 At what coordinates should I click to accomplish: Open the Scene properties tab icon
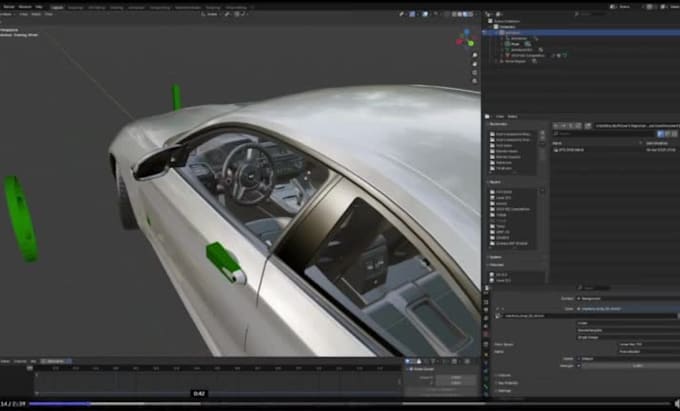[x=486, y=326]
